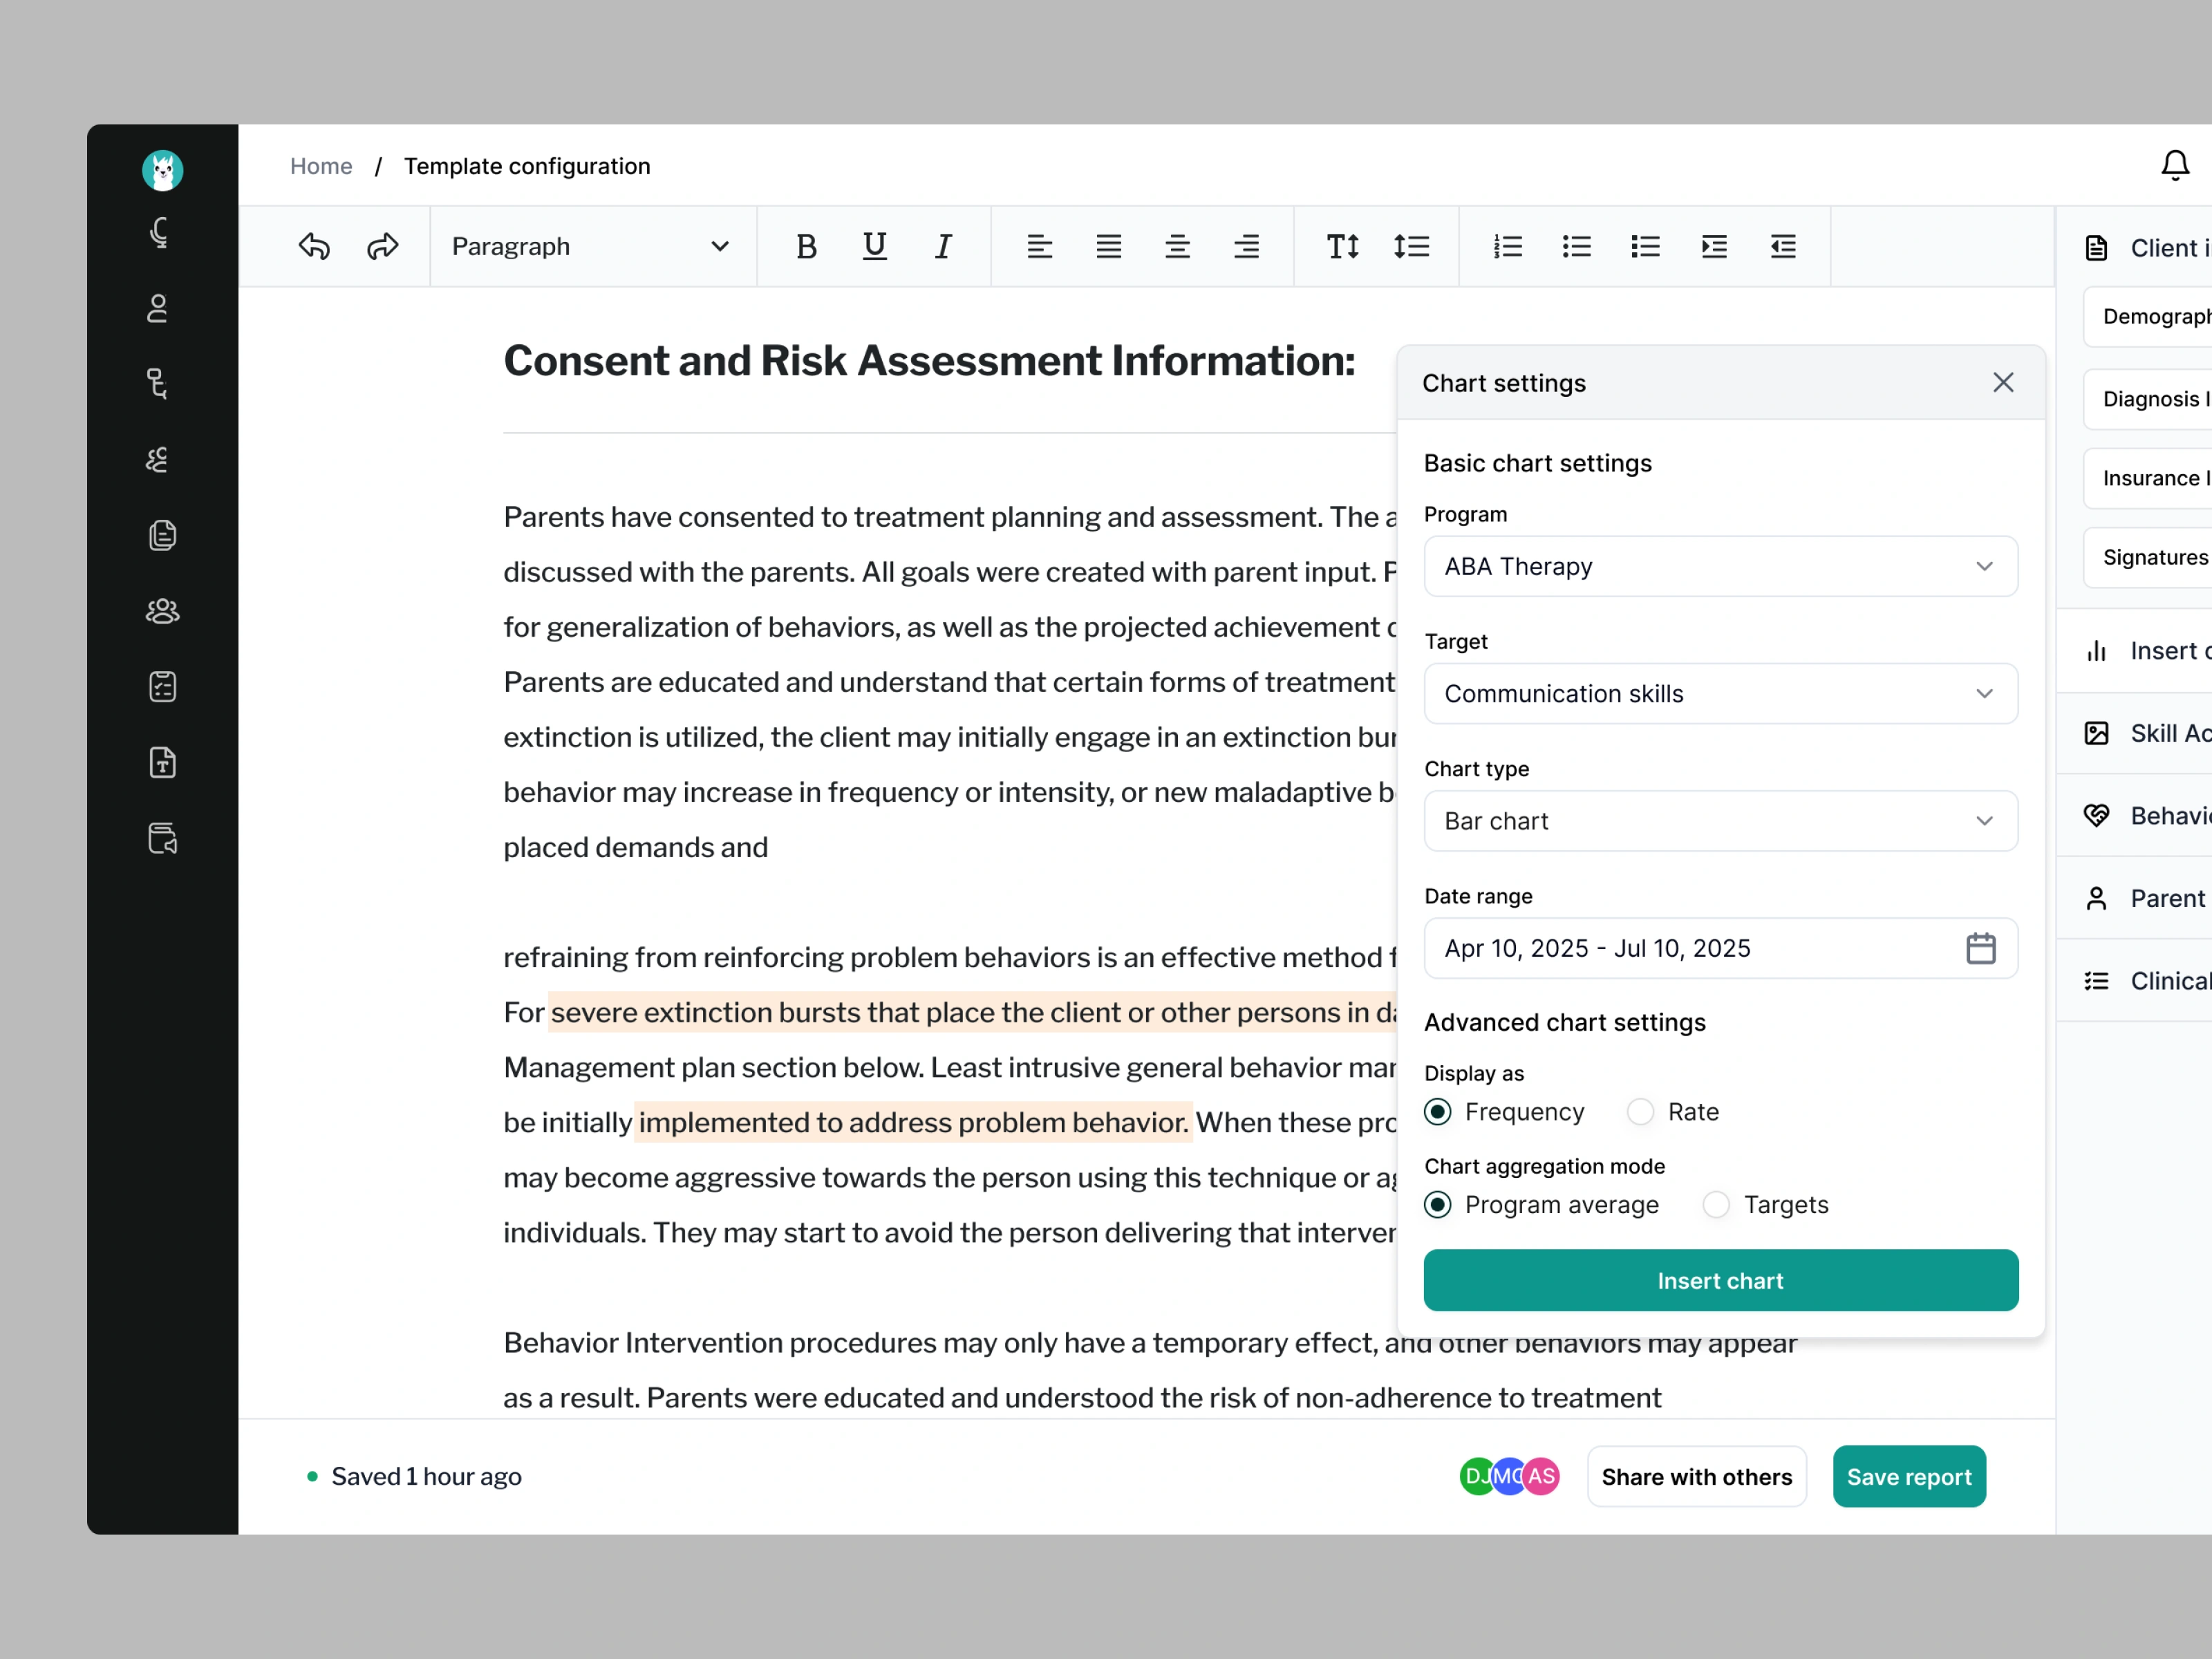Open the branching tree sidebar item
The width and height of the screenshot is (2212, 1659).
tap(157, 383)
